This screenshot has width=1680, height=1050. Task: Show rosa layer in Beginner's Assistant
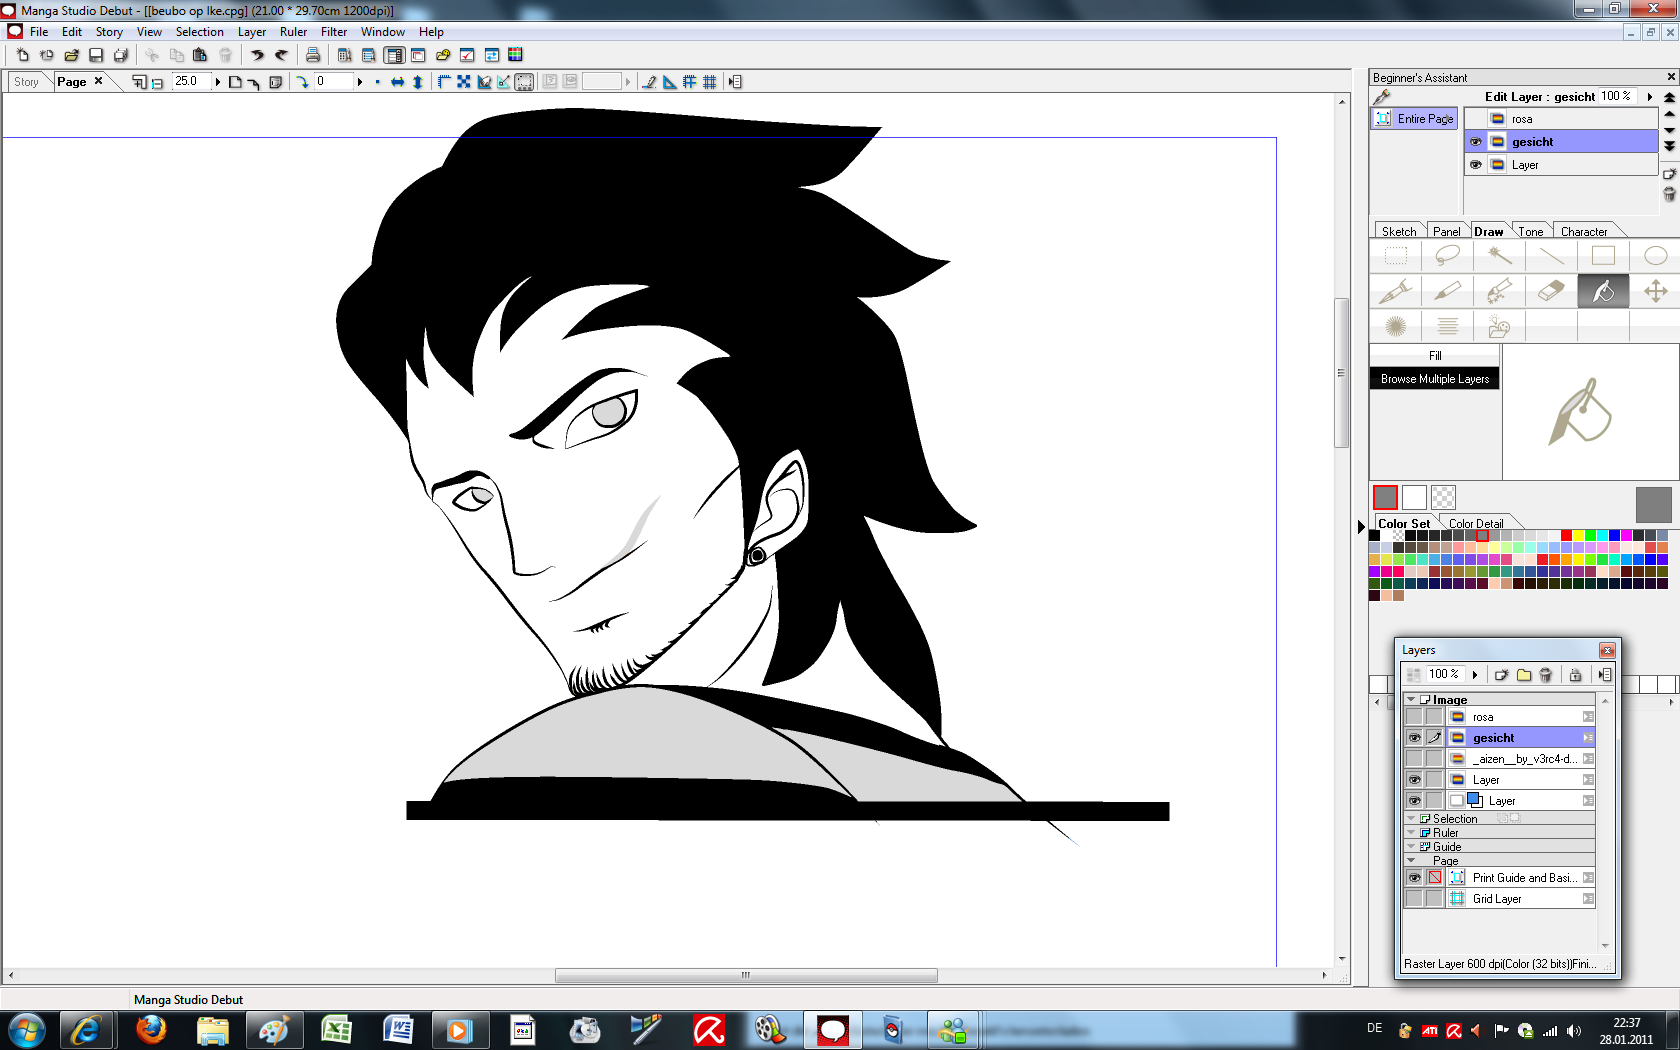click(1476, 119)
